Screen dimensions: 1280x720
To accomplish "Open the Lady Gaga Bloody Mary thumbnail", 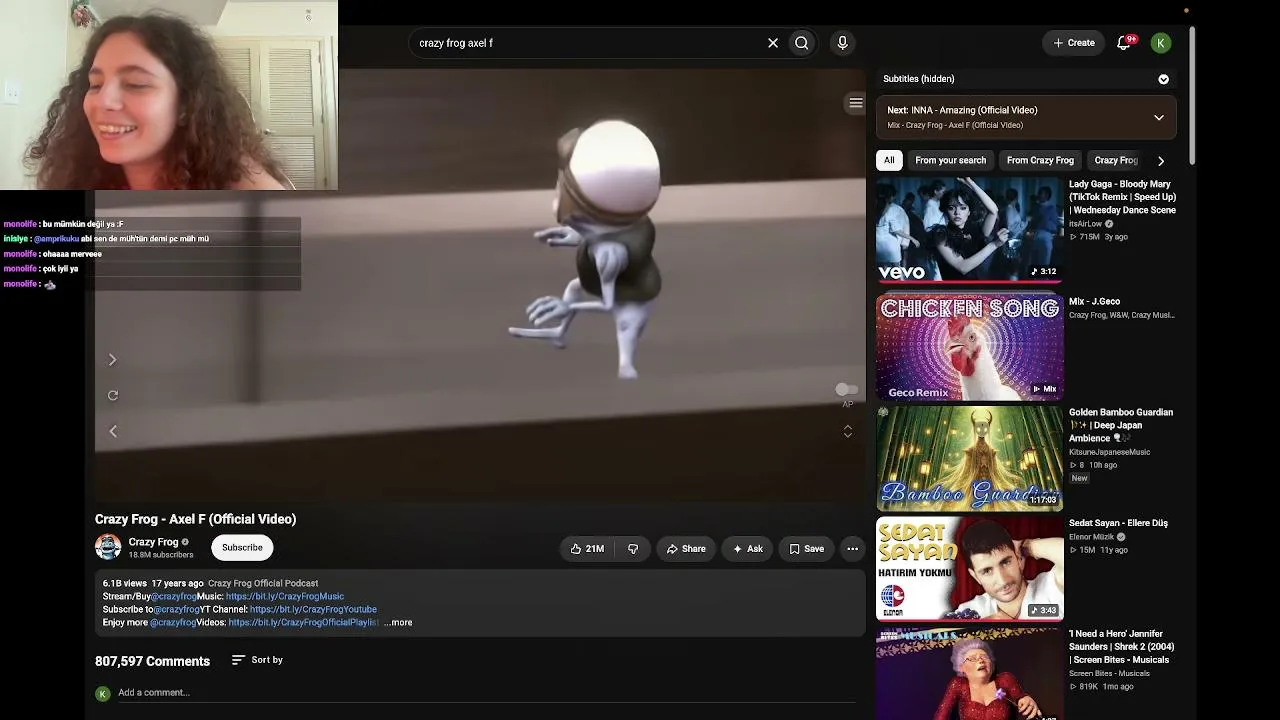I will point(970,229).
